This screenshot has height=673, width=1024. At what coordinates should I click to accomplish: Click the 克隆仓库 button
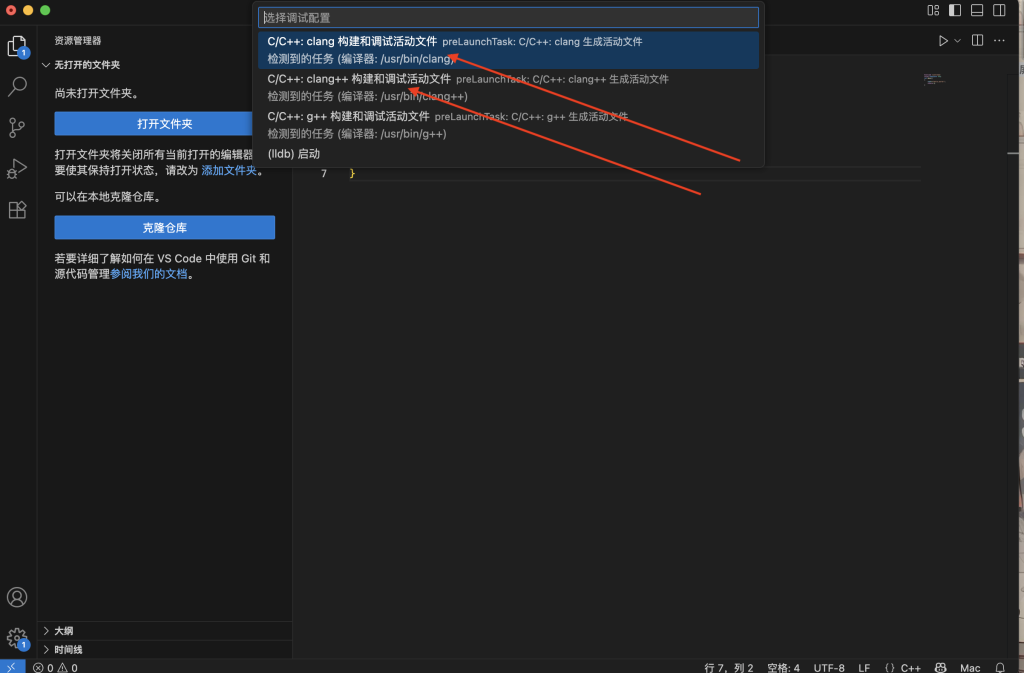(164, 228)
